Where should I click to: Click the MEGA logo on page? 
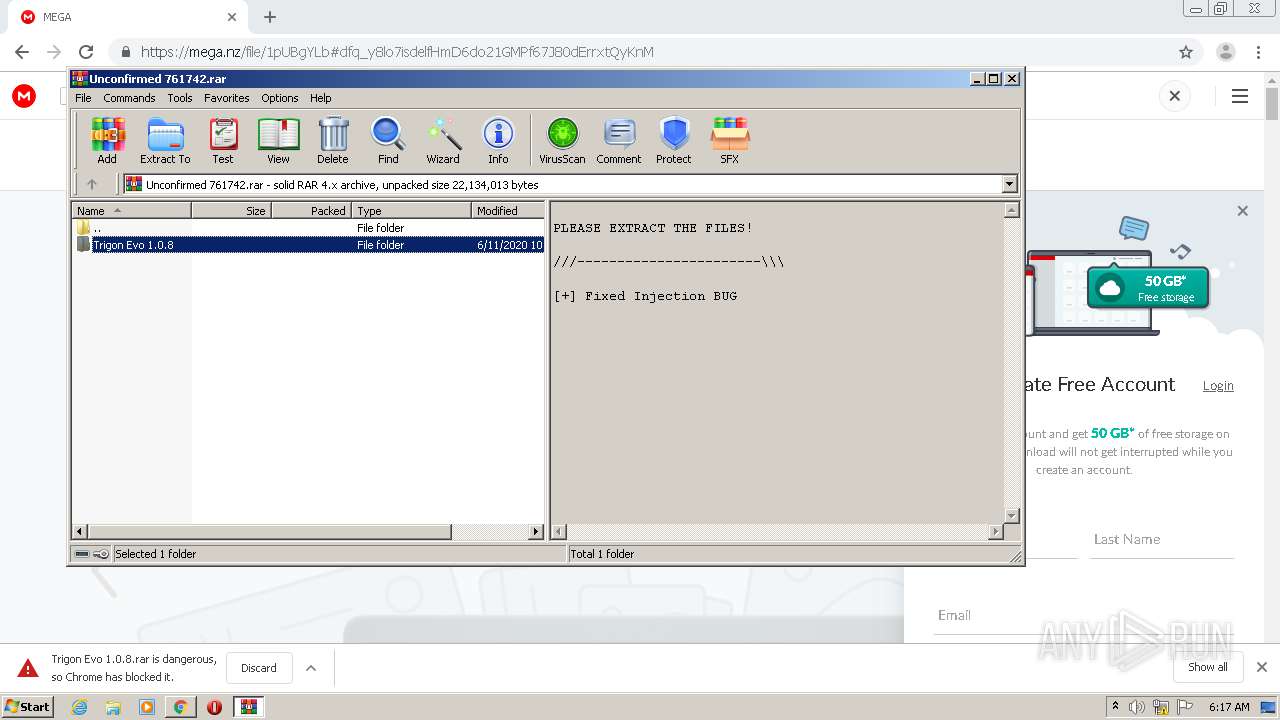(24, 96)
